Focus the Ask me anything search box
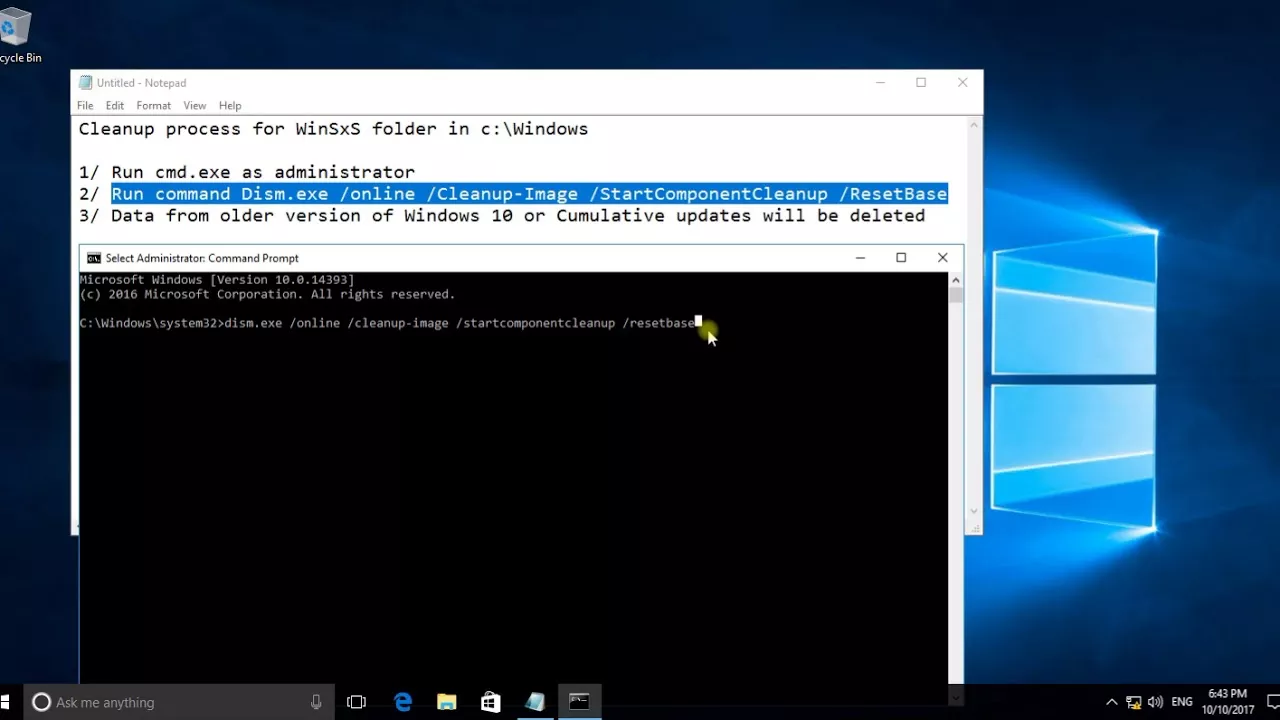This screenshot has width=1280, height=720. [x=179, y=702]
